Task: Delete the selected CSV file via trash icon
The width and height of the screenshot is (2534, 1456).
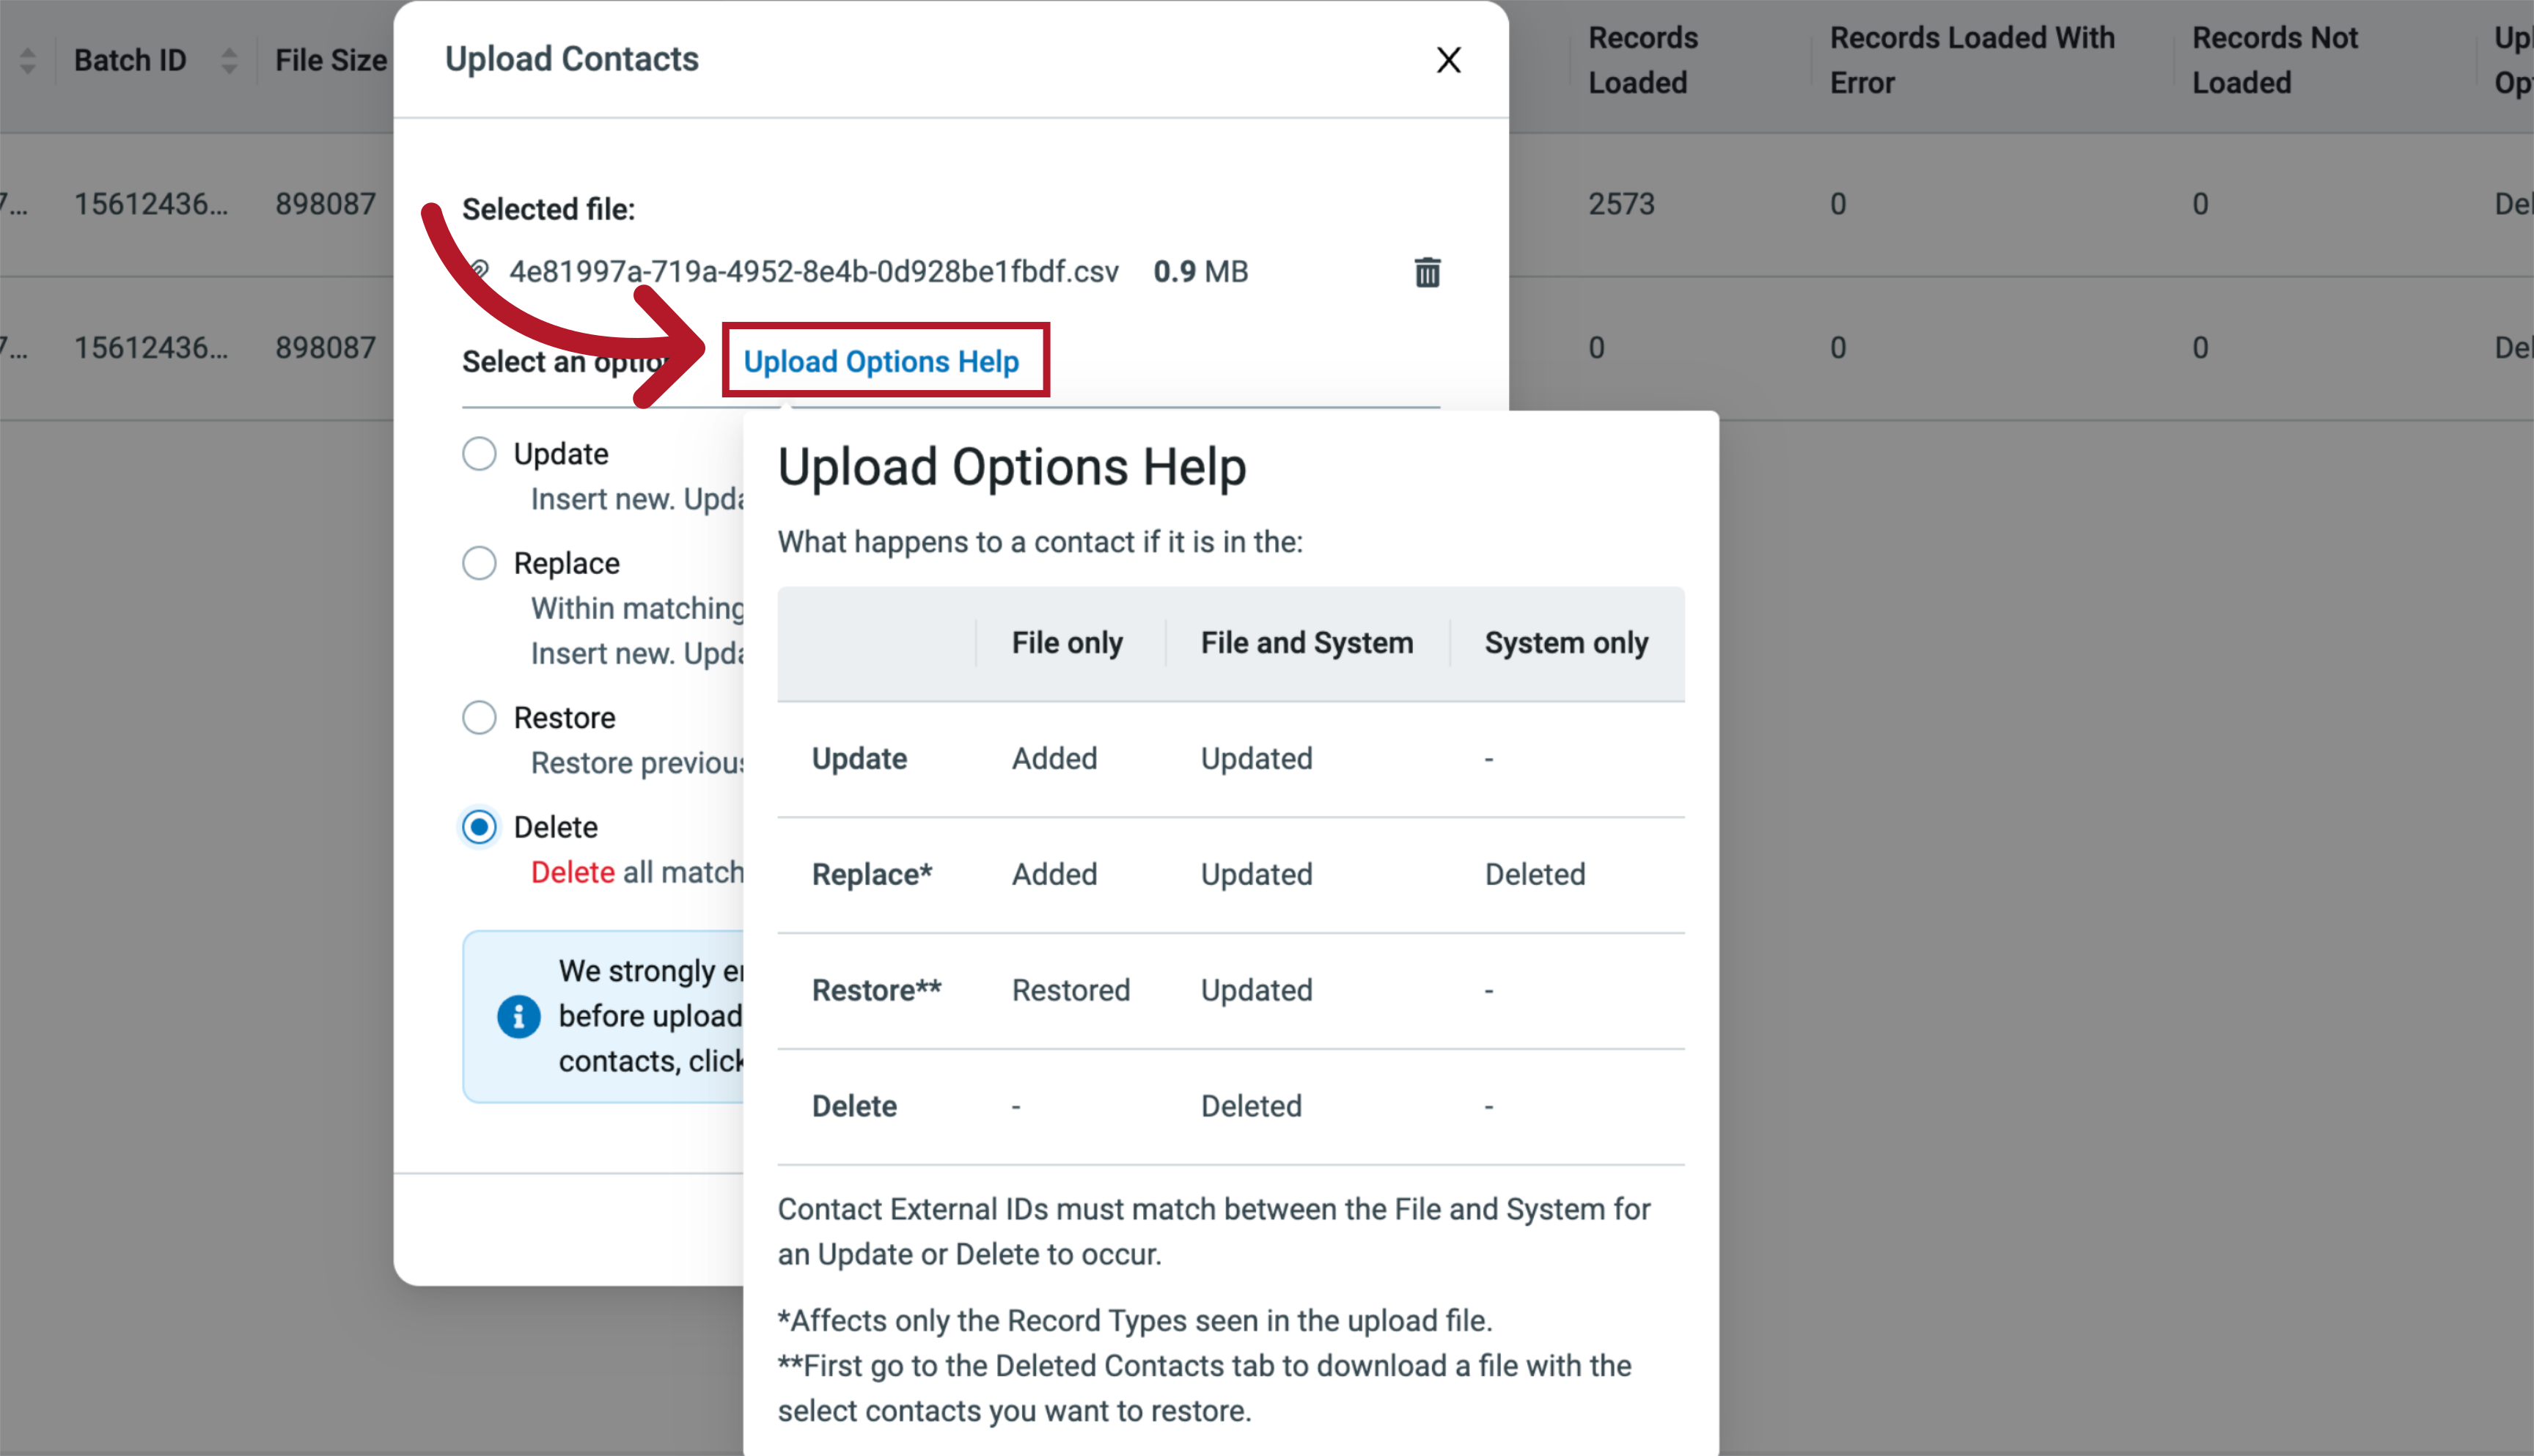Action: tap(1427, 271)
